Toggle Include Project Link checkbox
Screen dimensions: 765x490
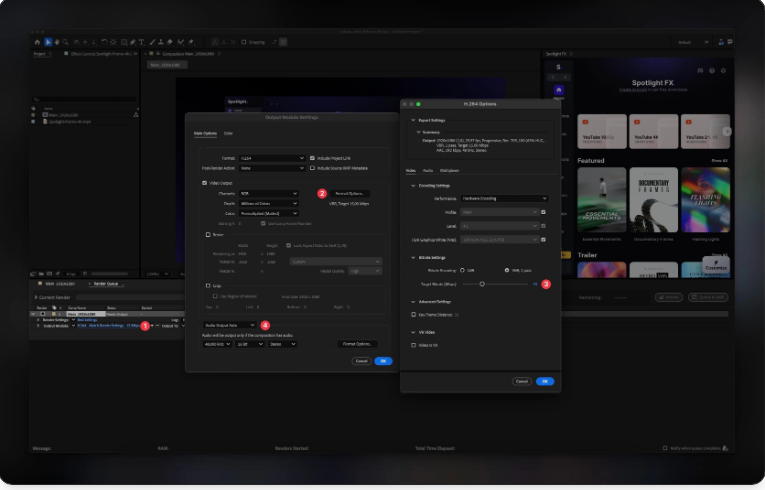[312, 158]
